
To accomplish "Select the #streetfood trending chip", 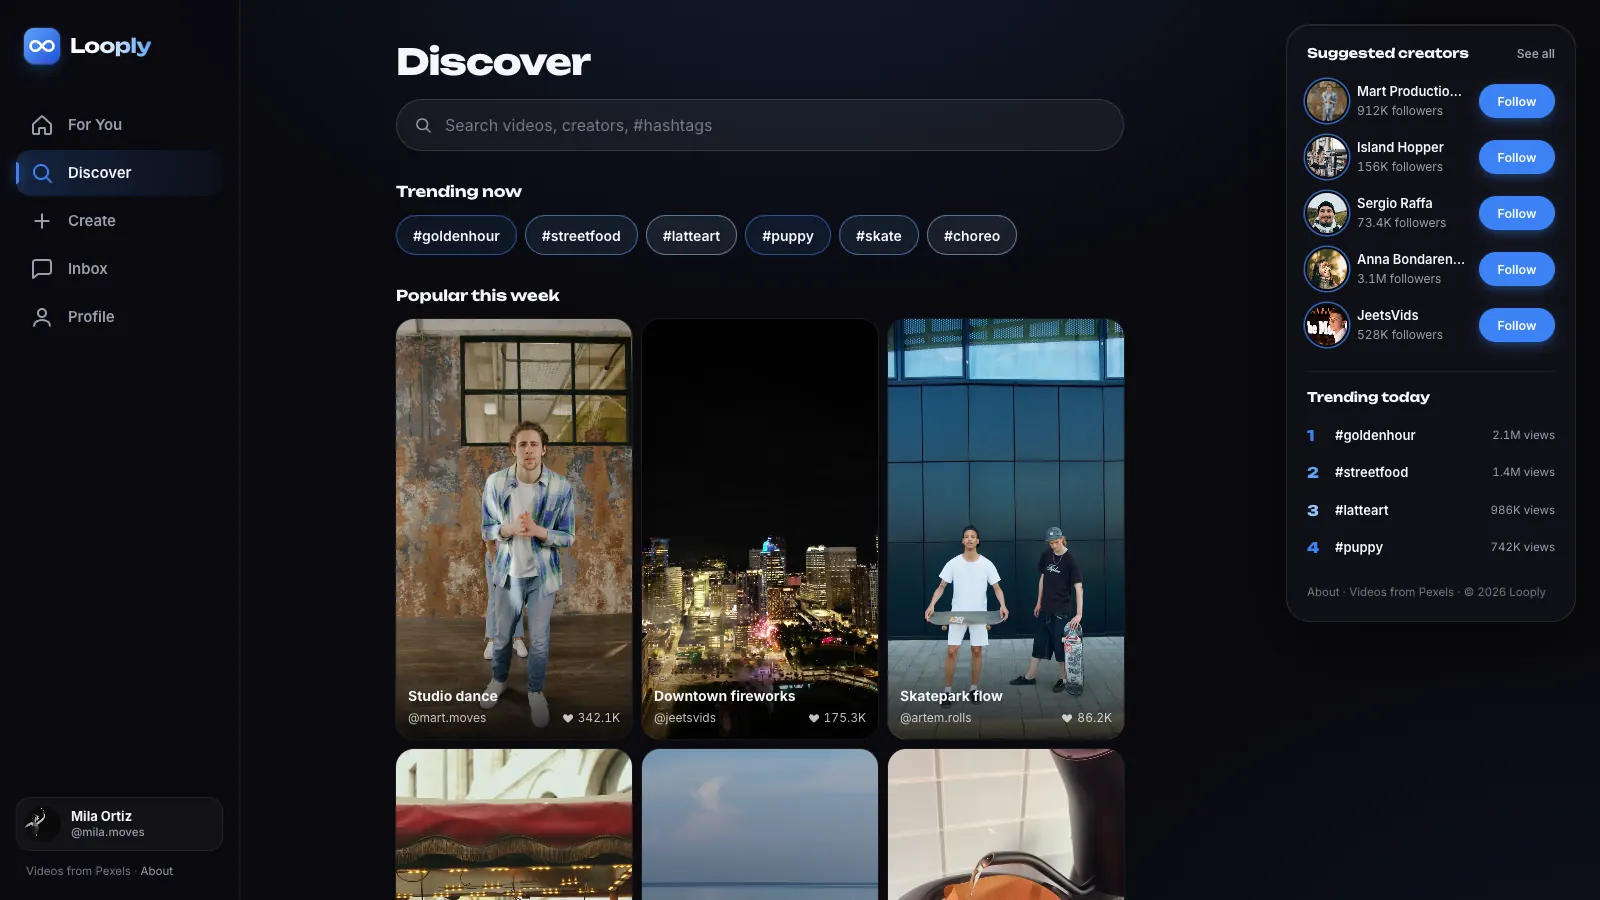I will pos(581,236).
